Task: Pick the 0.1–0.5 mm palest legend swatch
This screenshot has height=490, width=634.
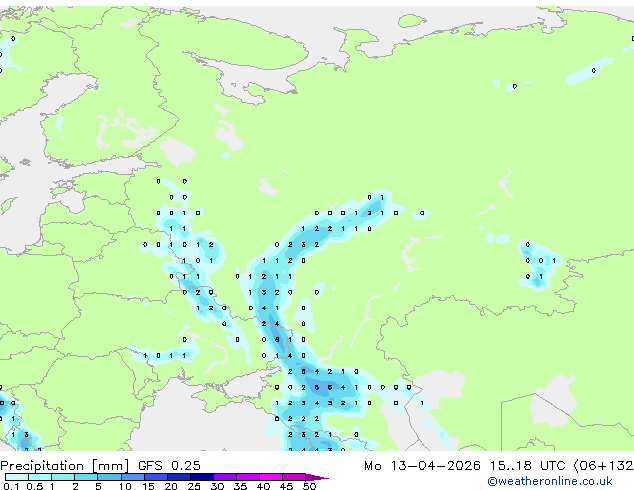Action: pyautogui.click(x=17, y=477)
